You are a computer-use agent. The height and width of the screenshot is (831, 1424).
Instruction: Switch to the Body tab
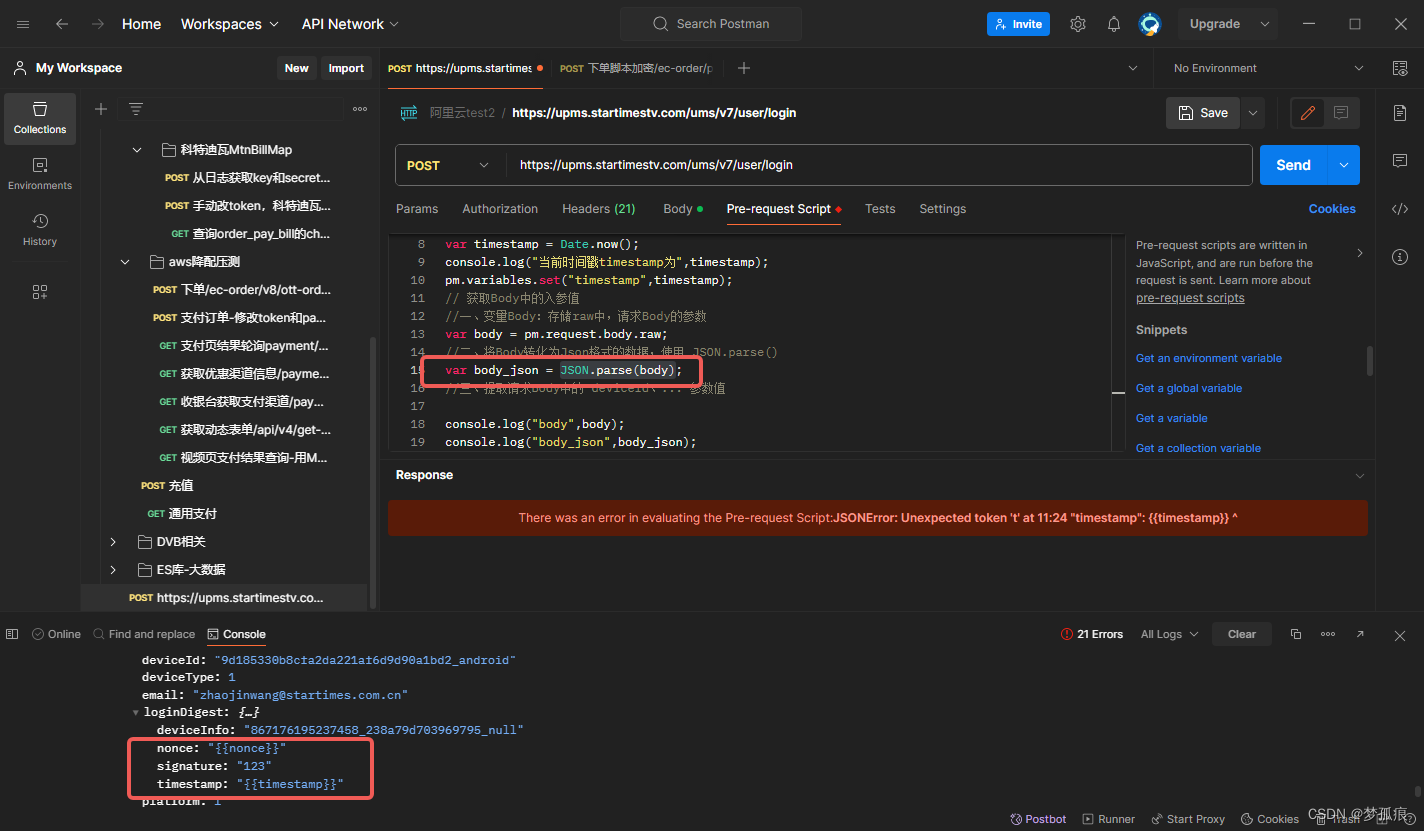pos(683,209)
